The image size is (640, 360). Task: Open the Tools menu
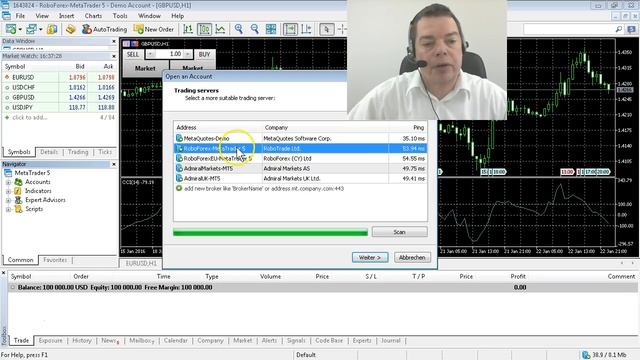tap(120, 16)
